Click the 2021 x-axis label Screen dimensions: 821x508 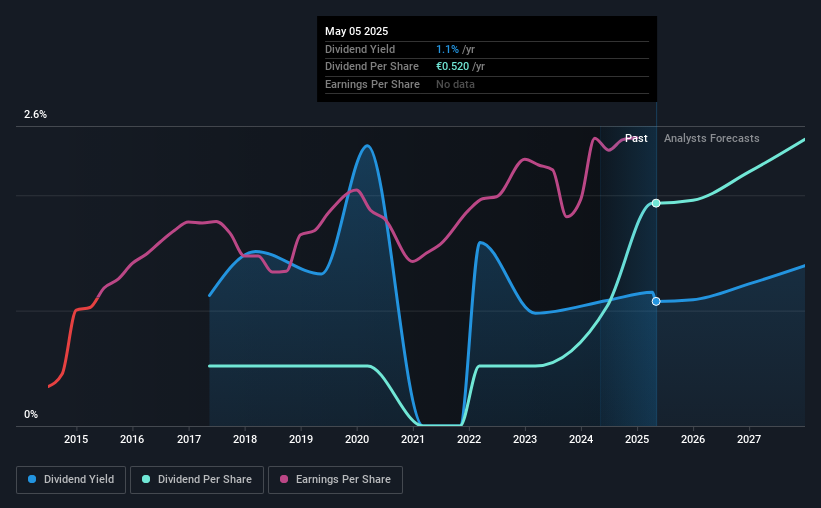pyautogui.click(x=413, y=439)
